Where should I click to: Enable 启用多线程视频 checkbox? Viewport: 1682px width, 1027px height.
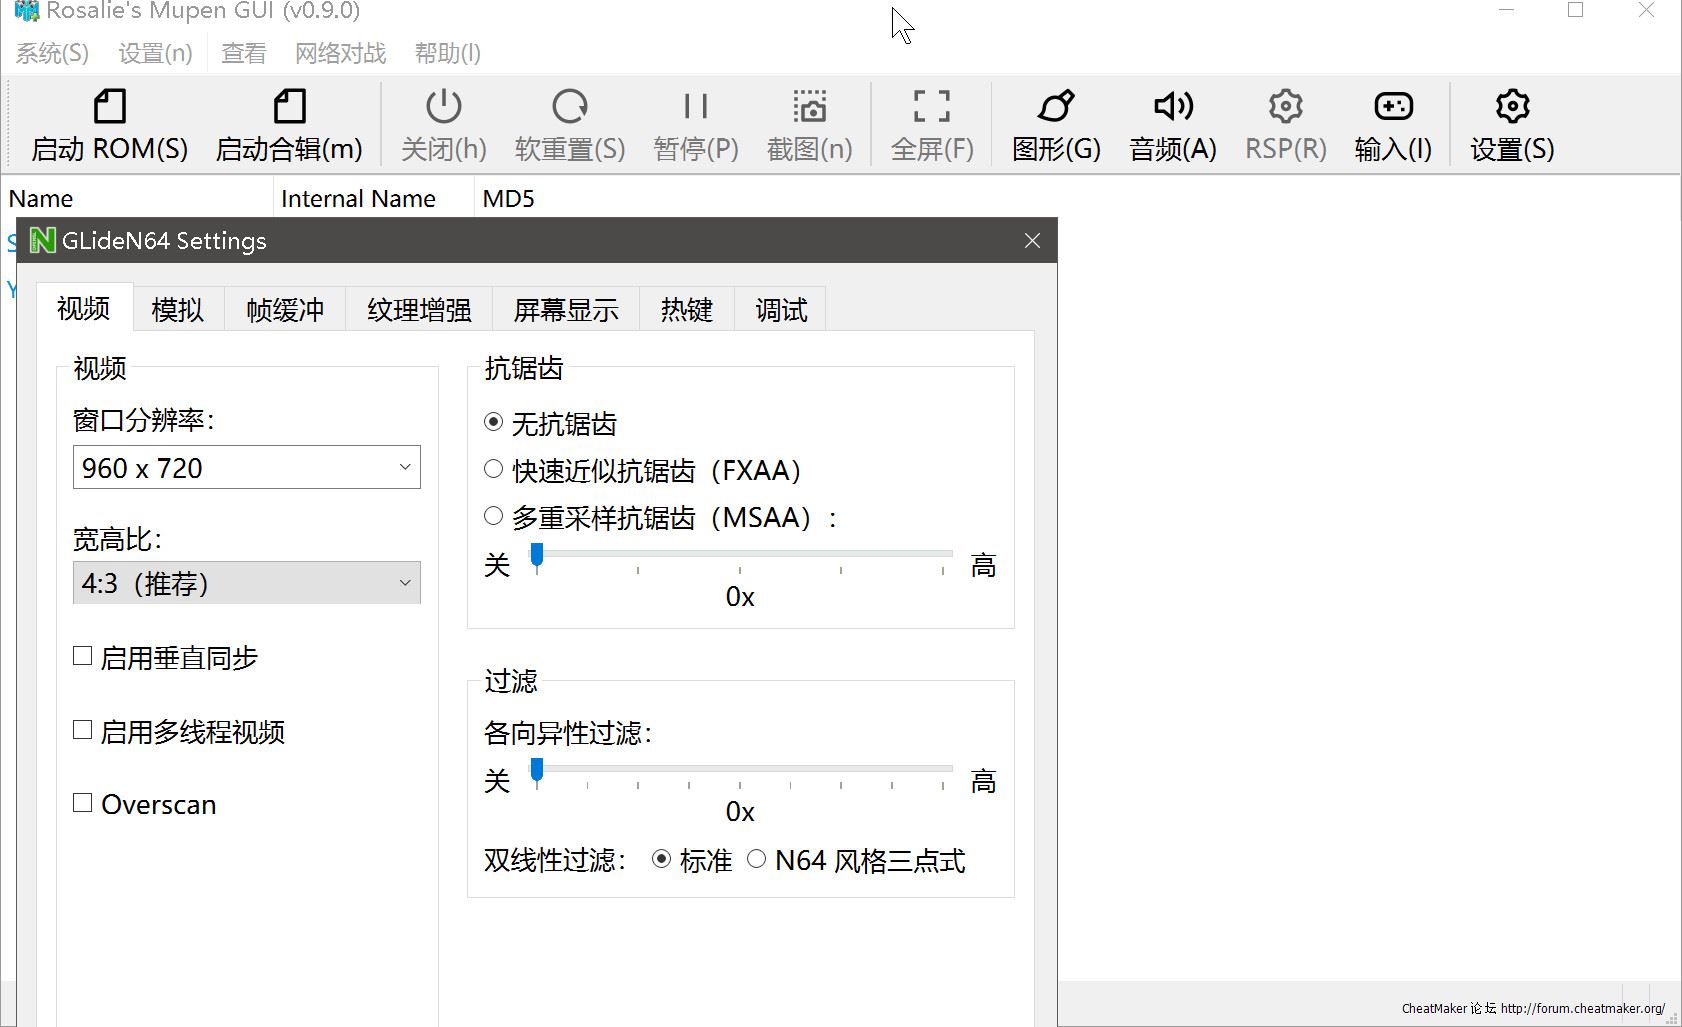click(83, 730)
